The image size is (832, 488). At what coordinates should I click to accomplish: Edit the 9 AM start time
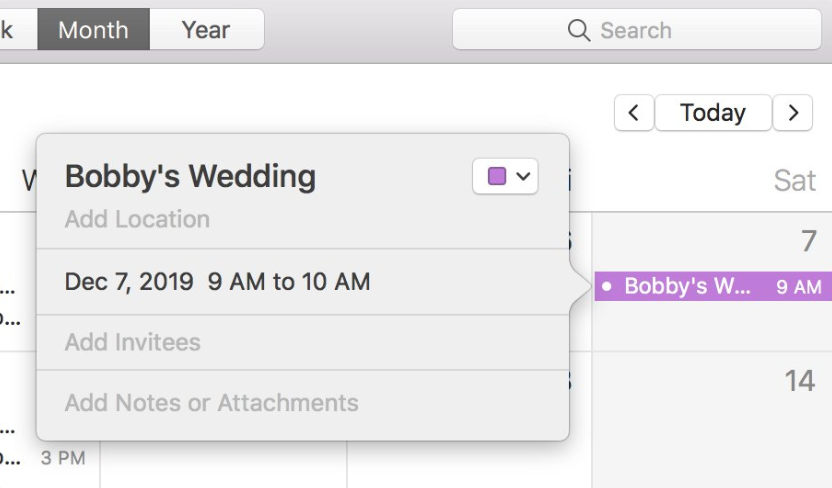coord(237,282)
